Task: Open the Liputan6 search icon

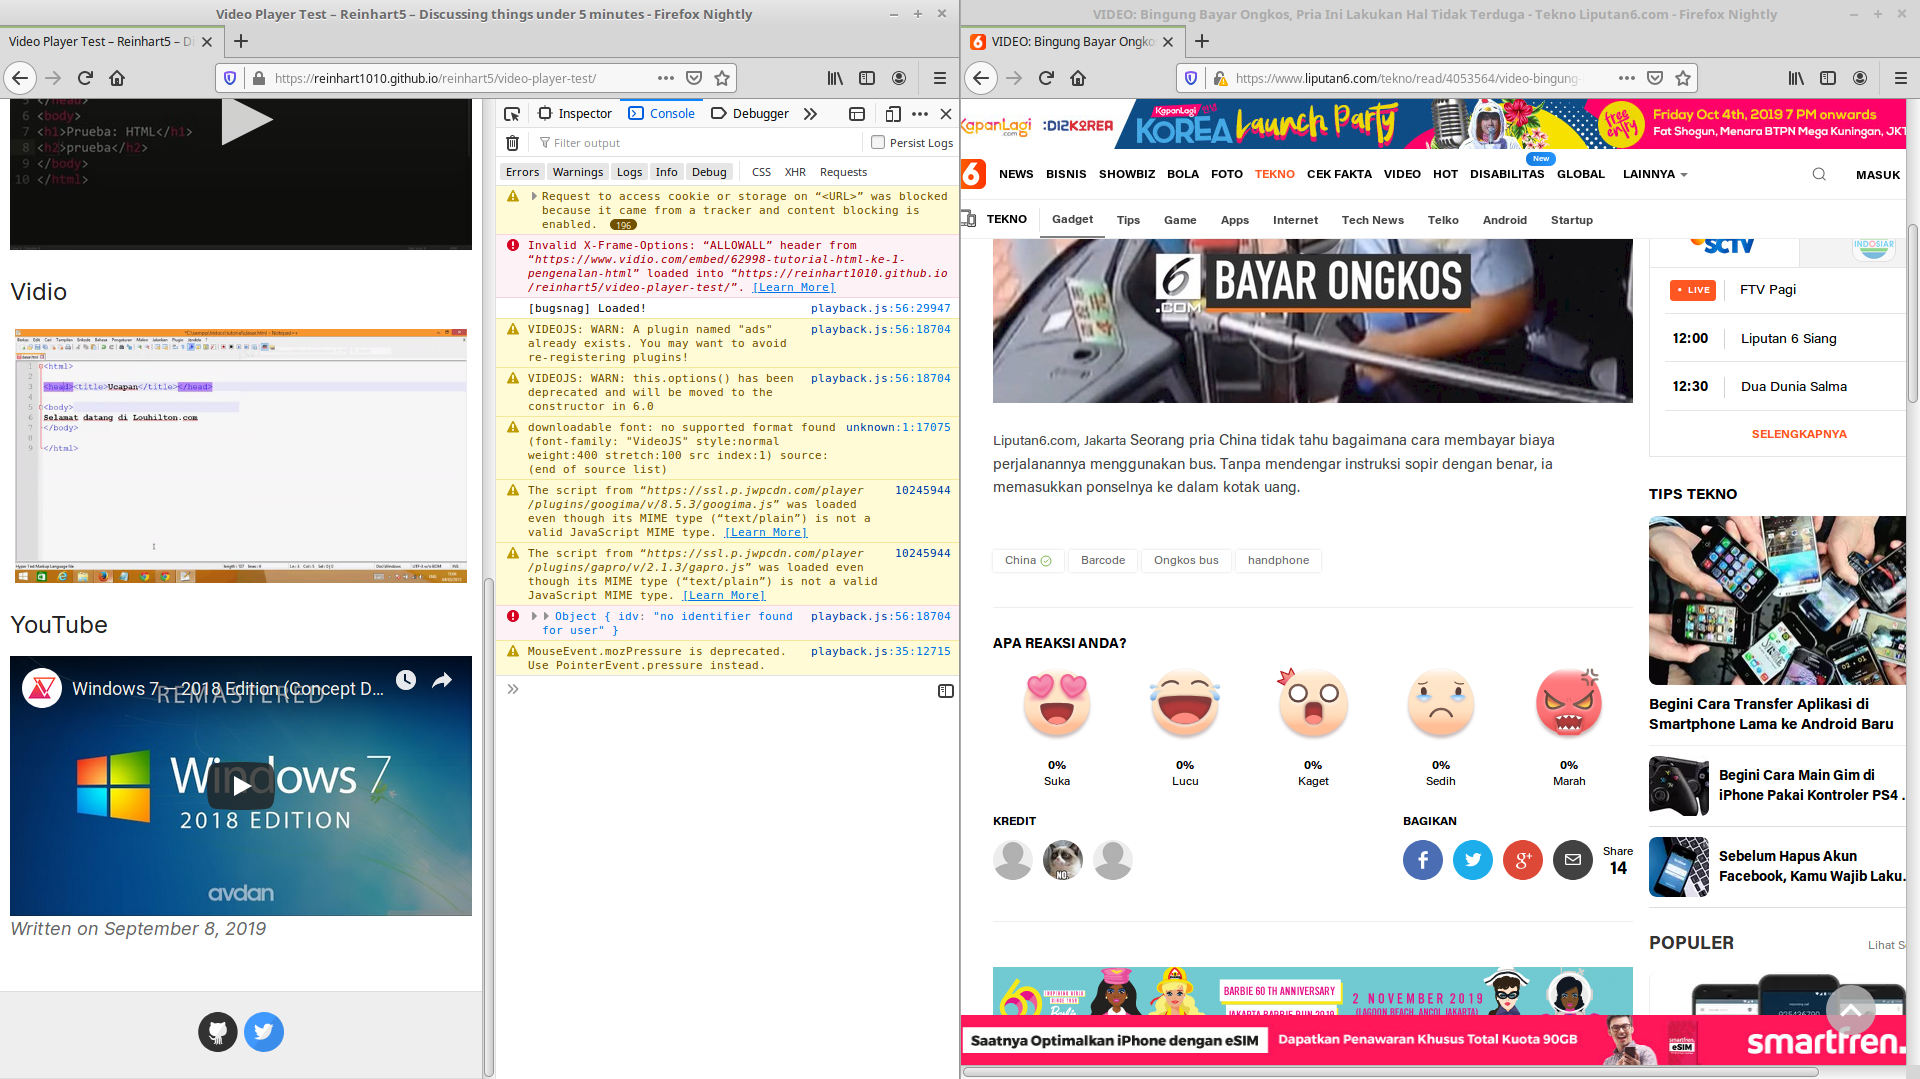Action: pyautogui.click(x=1819, y=174)
